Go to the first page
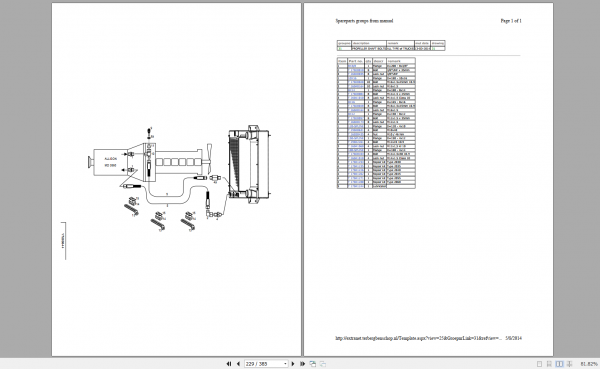 pos(229,364)
